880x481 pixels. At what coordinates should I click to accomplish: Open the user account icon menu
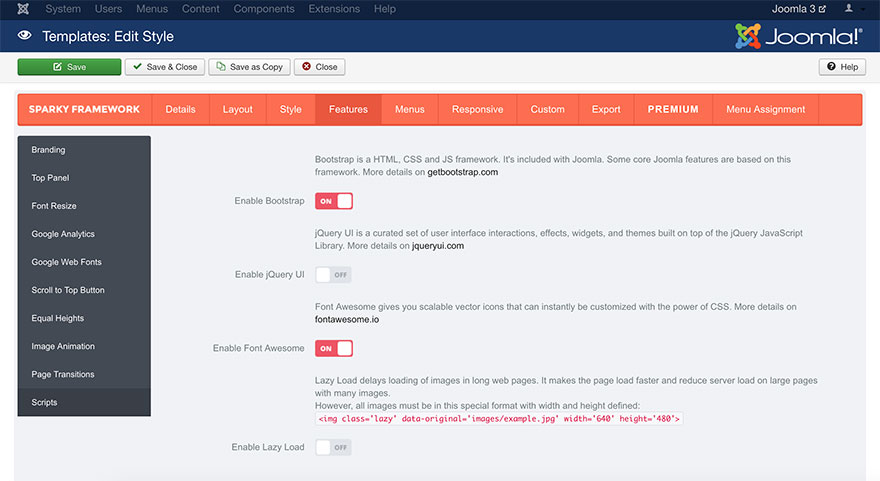tap(849, 9)
